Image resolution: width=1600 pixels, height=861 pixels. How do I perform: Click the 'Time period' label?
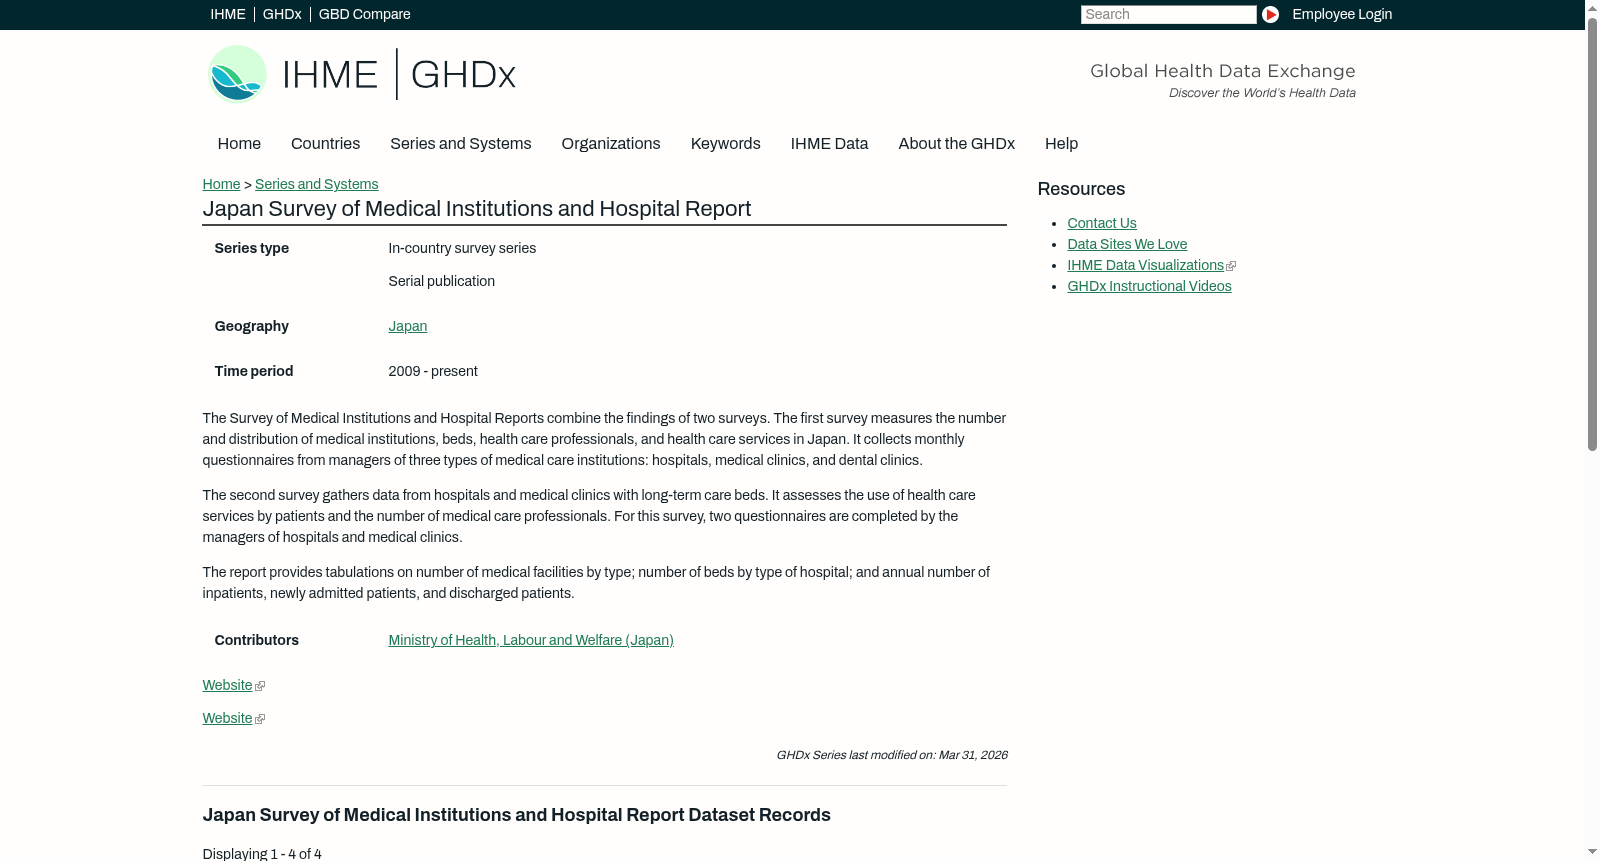(254, 371)
